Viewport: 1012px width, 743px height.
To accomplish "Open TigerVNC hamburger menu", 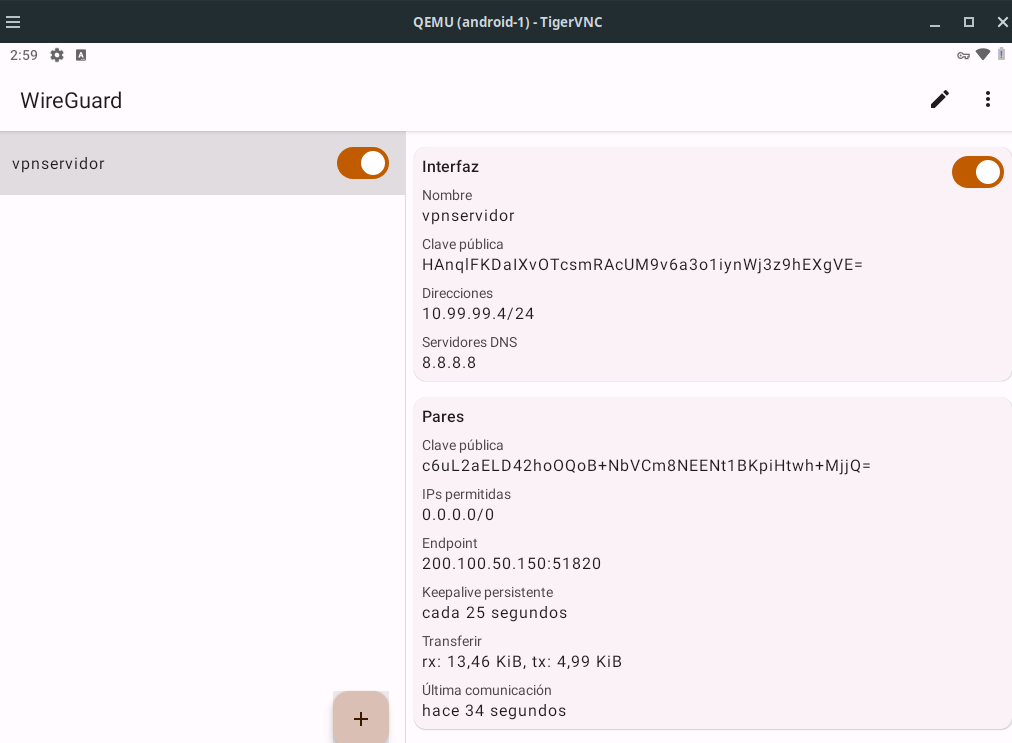I will tap(13, 22).
